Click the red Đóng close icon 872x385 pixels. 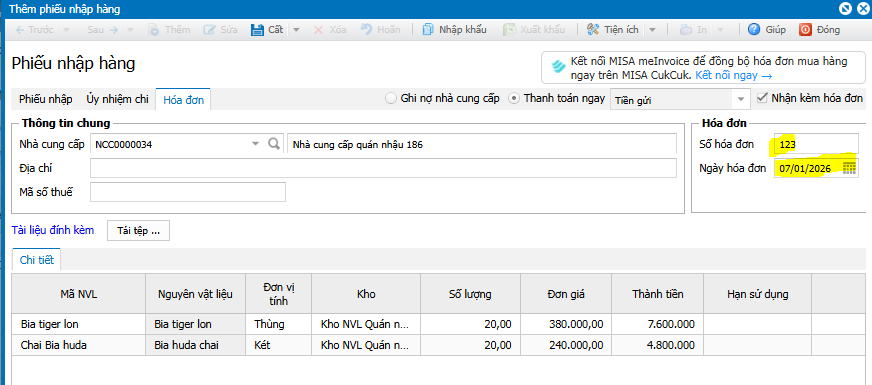click(805, 29)
